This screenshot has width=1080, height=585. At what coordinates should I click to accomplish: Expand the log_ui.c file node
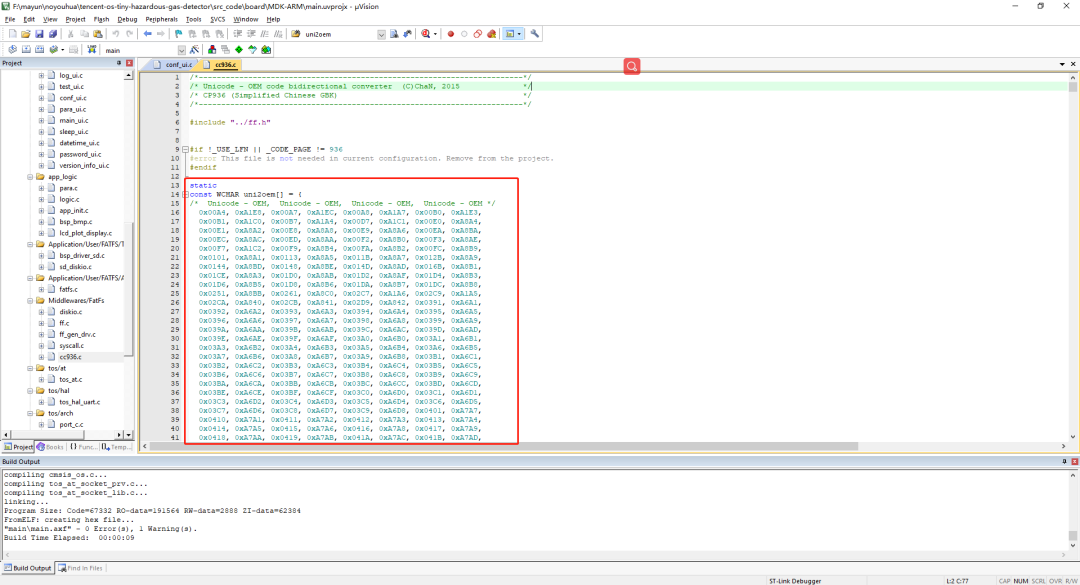pyautogui.click(x=41, y=76)
